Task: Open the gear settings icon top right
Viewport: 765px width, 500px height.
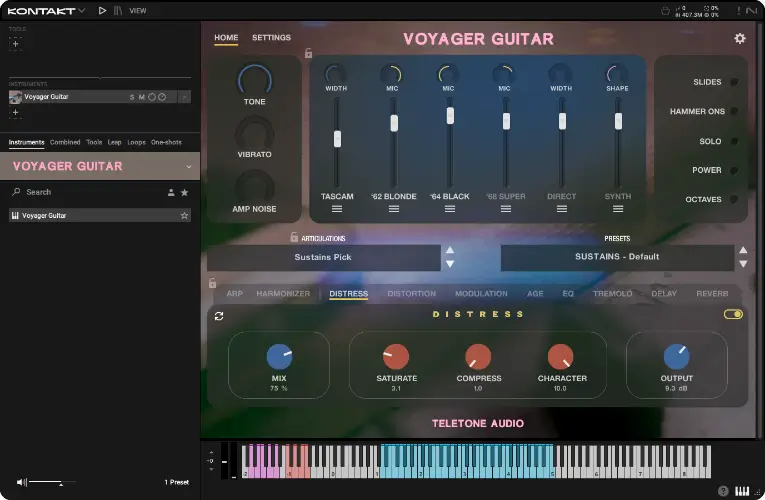Action: pyautogui.click(x=740, y=39)
